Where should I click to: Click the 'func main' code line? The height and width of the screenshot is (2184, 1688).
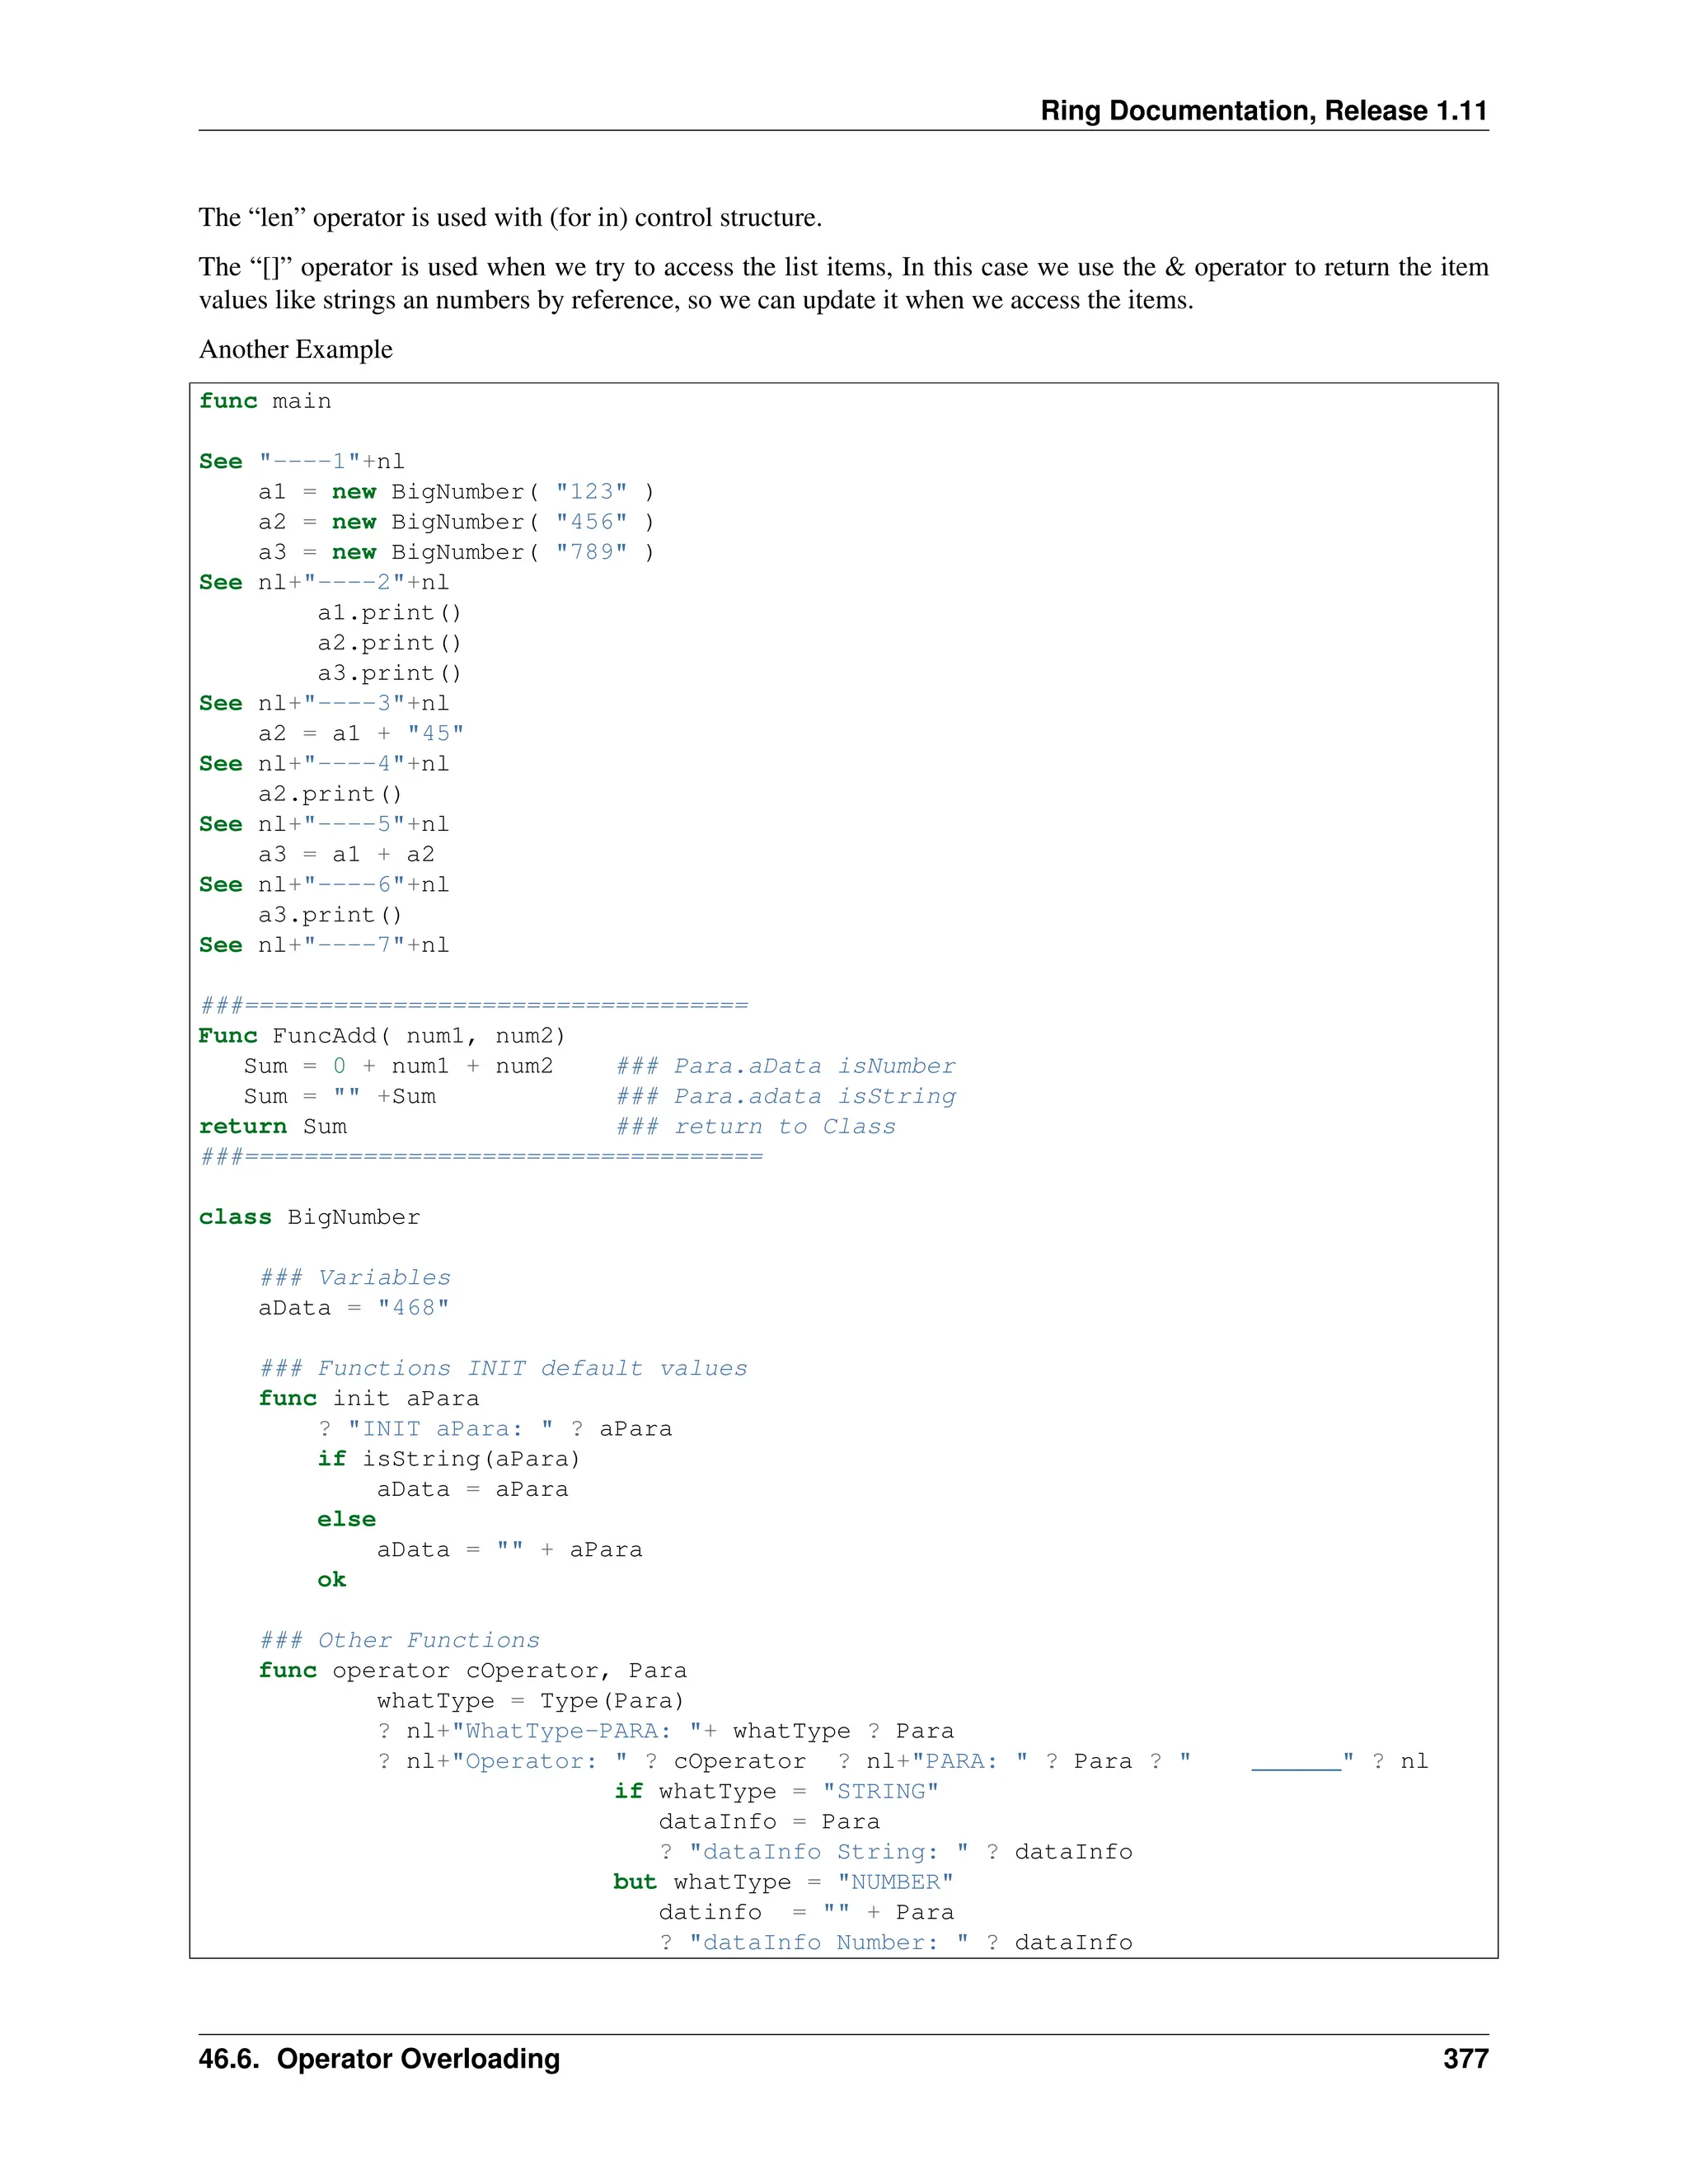(x=265, y=401)
